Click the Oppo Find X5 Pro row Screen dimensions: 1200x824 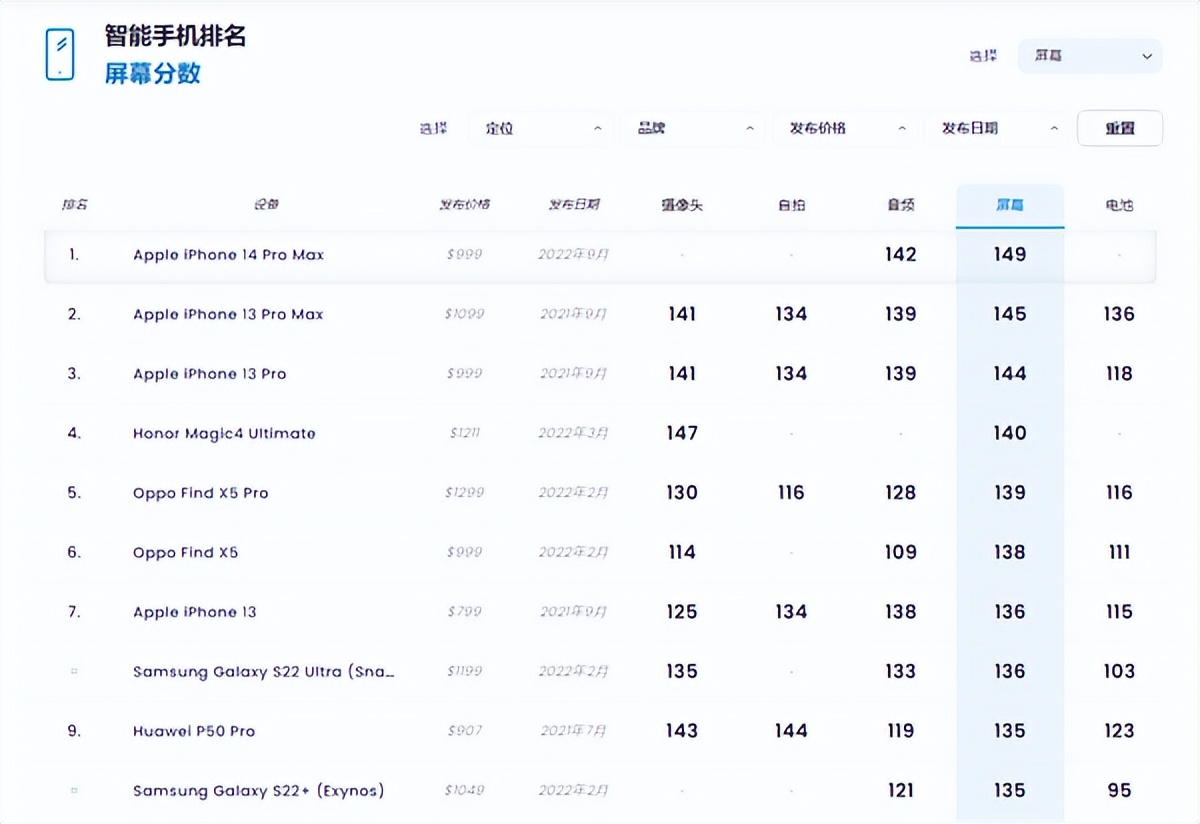(200, 493)
